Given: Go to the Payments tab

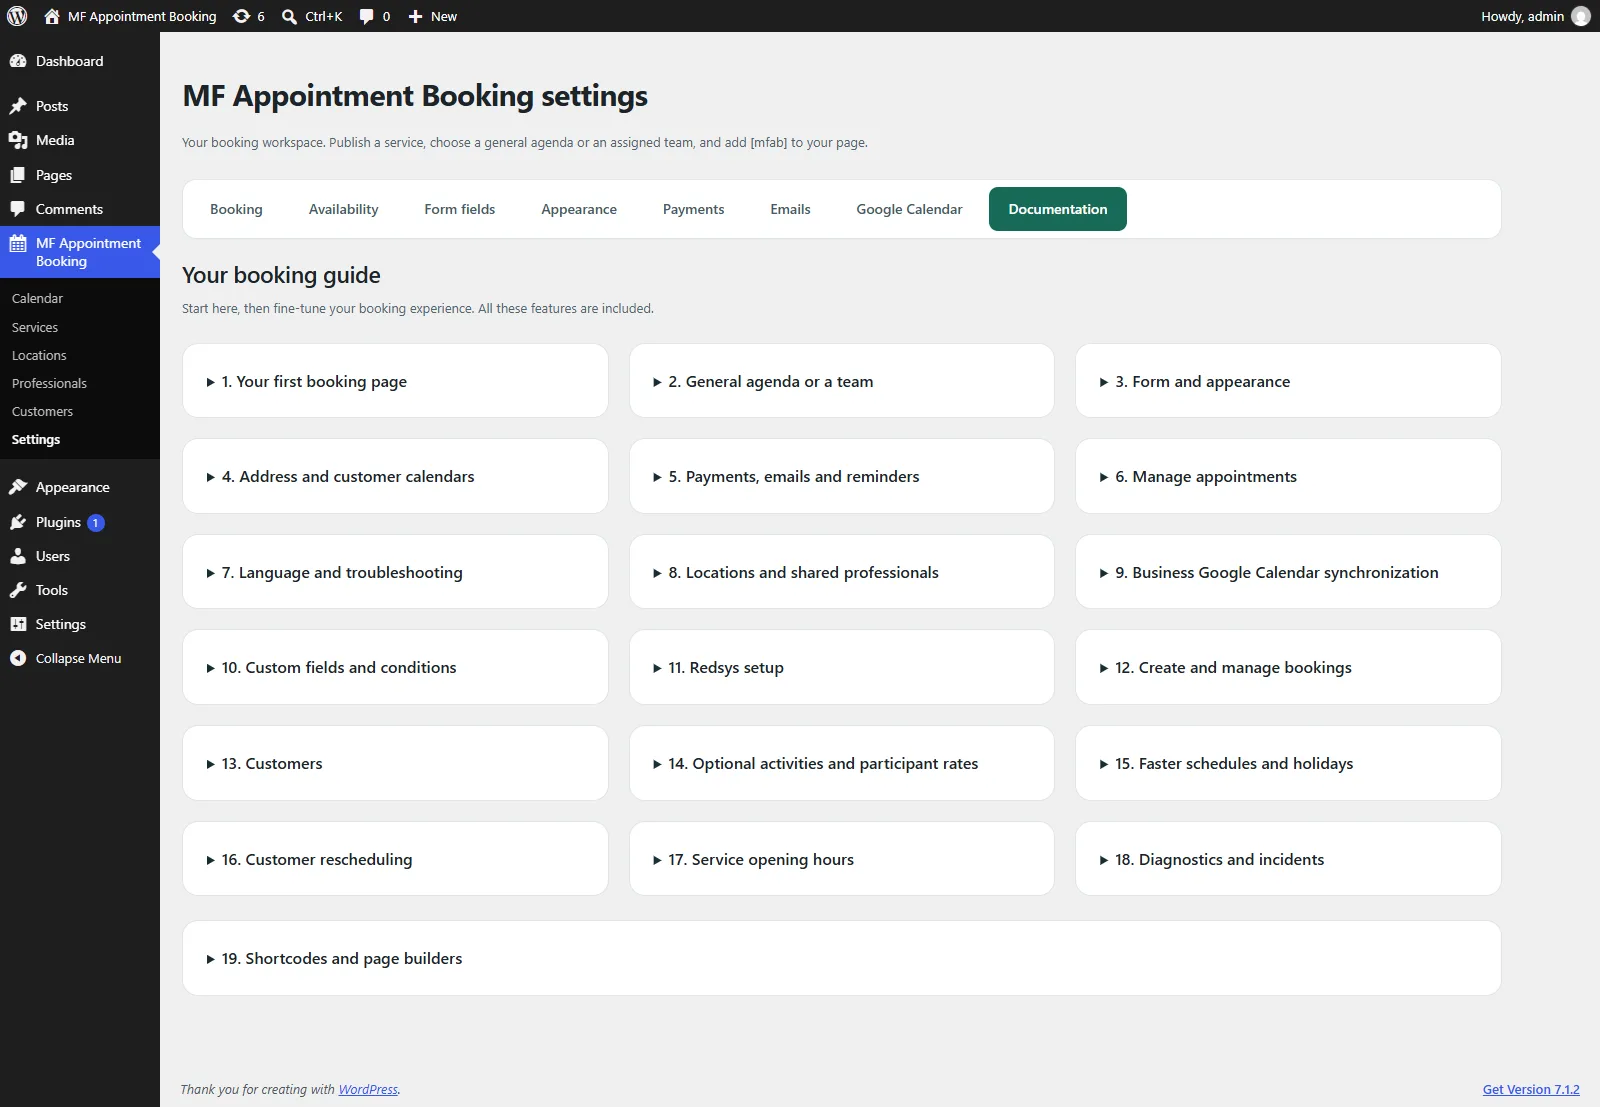Looking at the screenshot, I should tap(693, 209).
